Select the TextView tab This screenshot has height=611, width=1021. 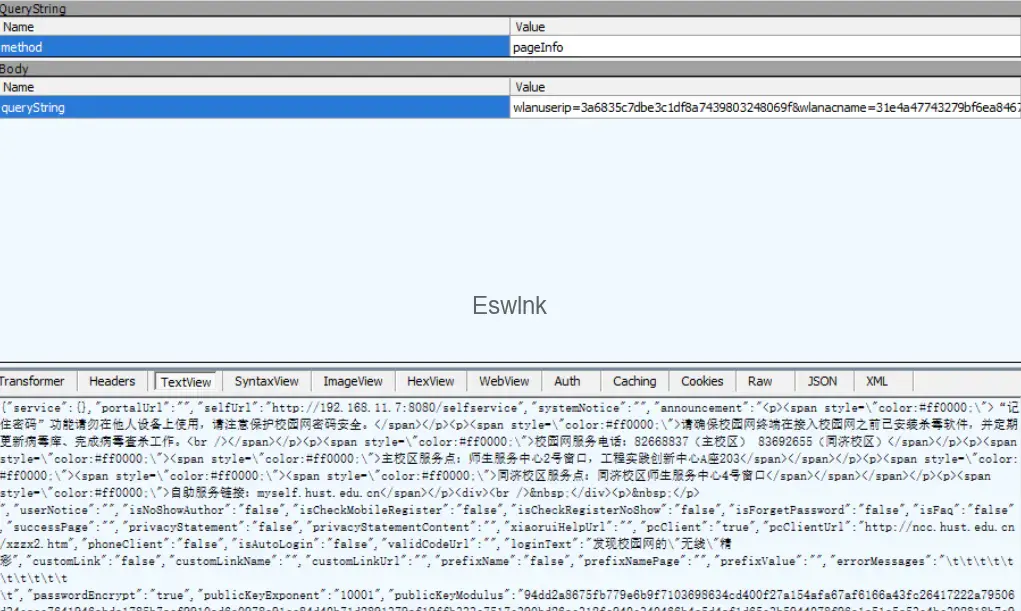186,382
